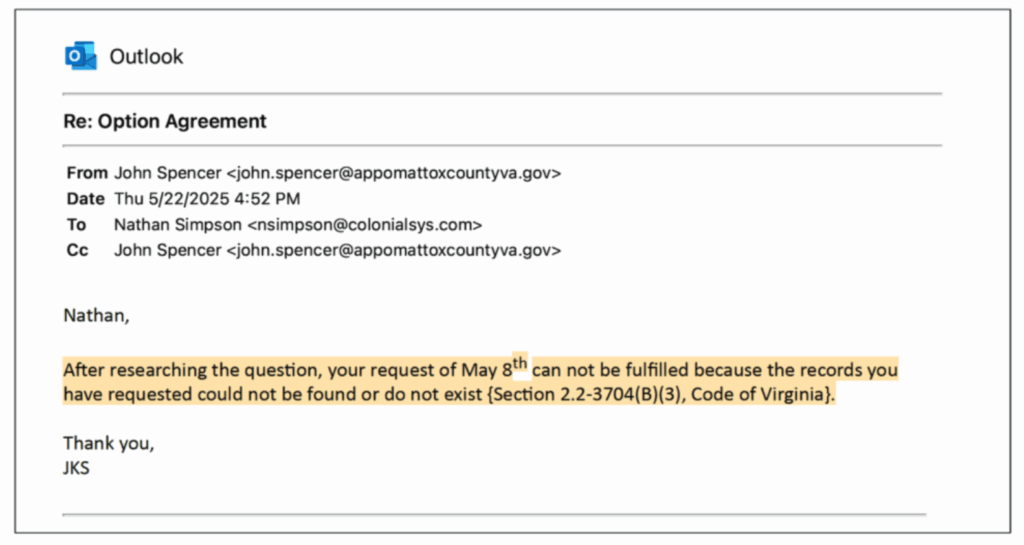Click the email address in the Cc line

tap(394, 251)
